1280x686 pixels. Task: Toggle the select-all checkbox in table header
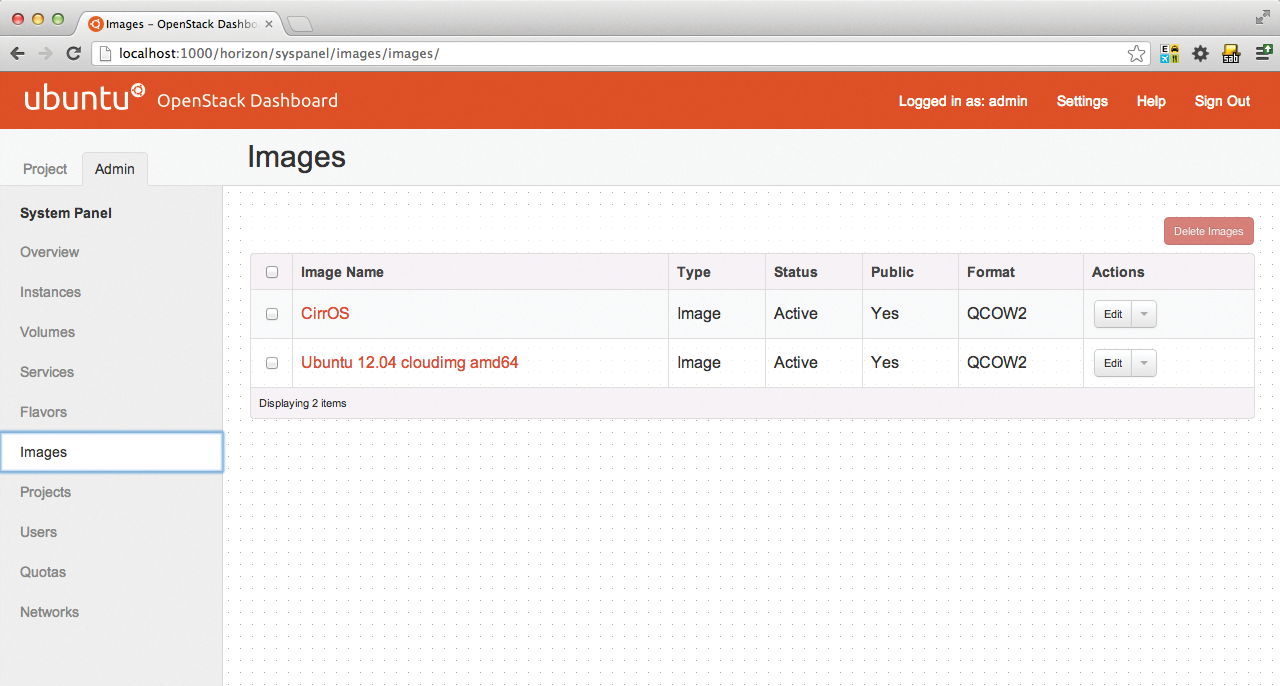coord(272,272)
